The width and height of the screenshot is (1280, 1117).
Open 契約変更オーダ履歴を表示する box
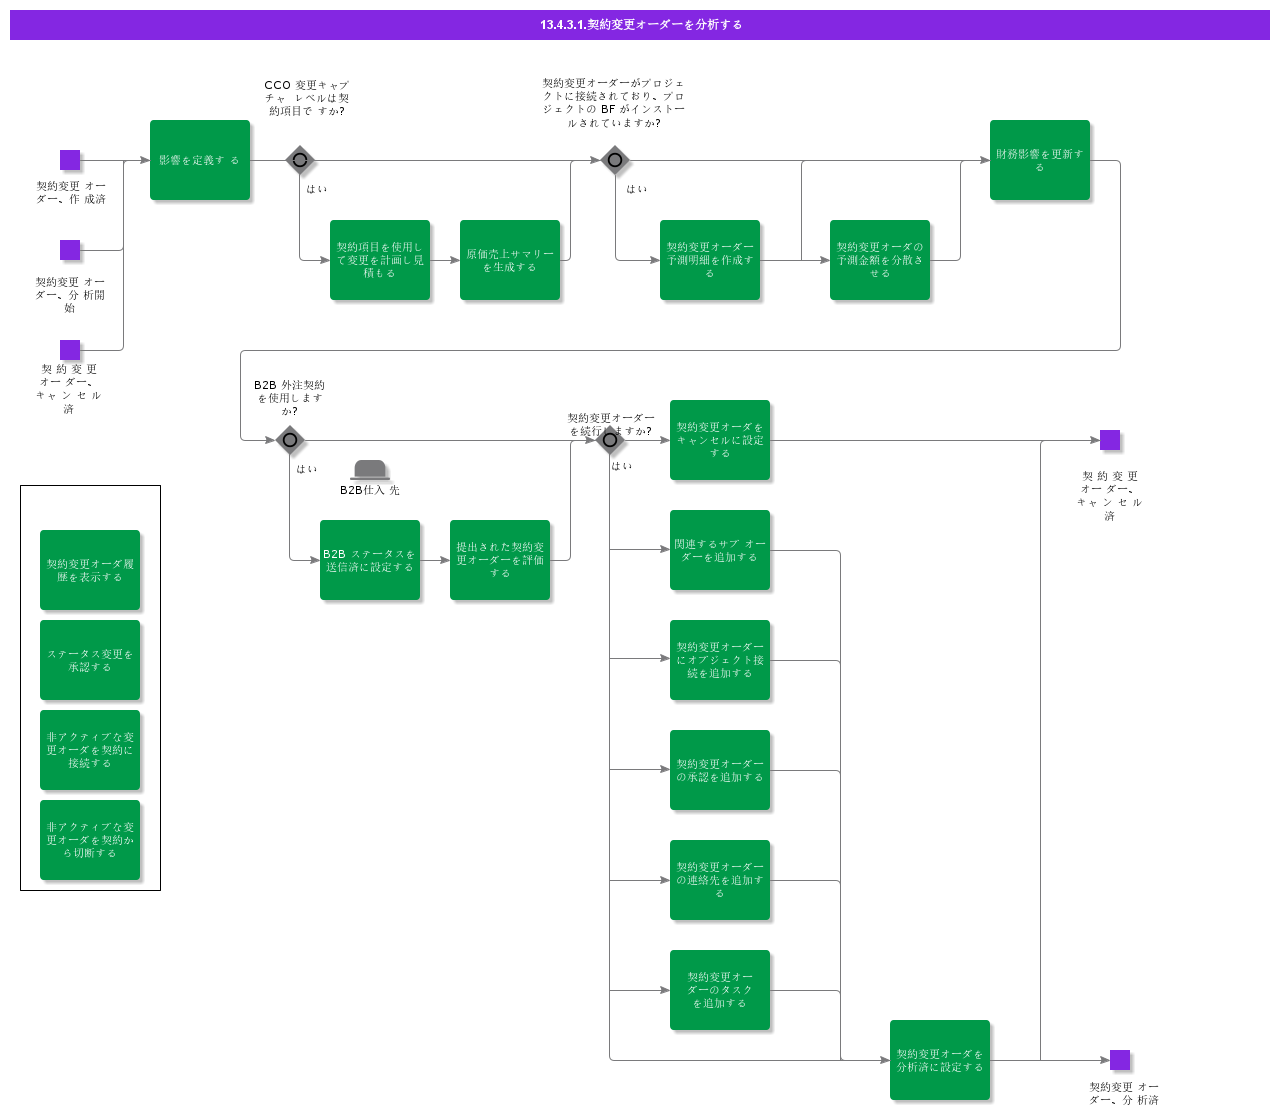90,570
